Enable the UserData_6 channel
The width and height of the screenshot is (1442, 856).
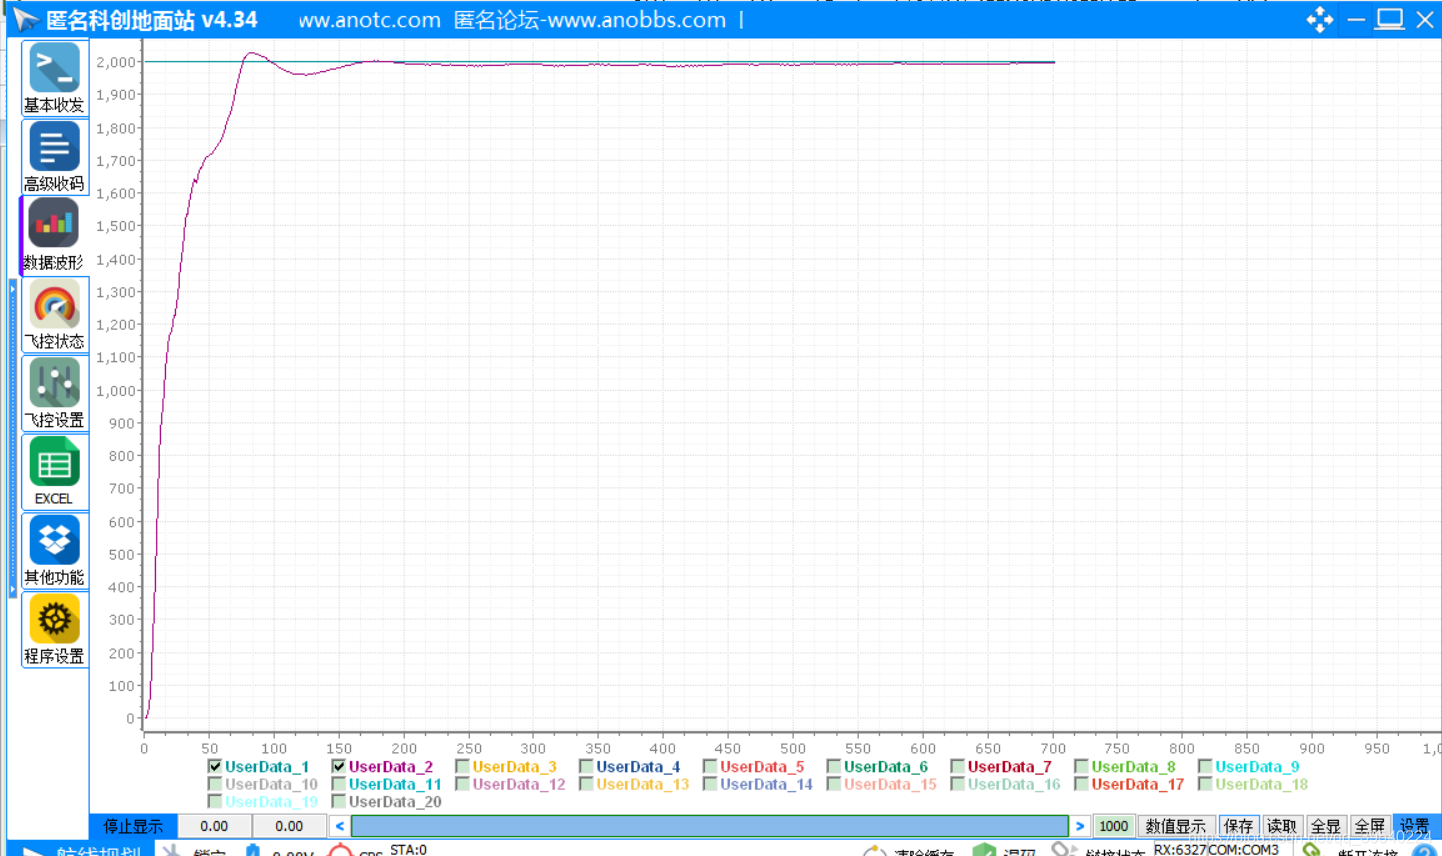[x=834, y=767]
